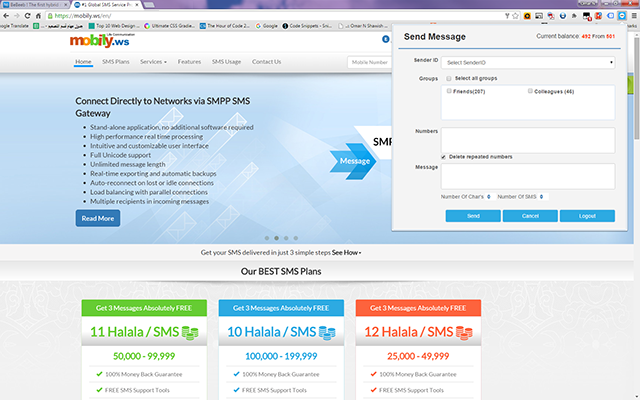Click the blue circle icon beside Mobile Number field

click(x=385, y=39)
